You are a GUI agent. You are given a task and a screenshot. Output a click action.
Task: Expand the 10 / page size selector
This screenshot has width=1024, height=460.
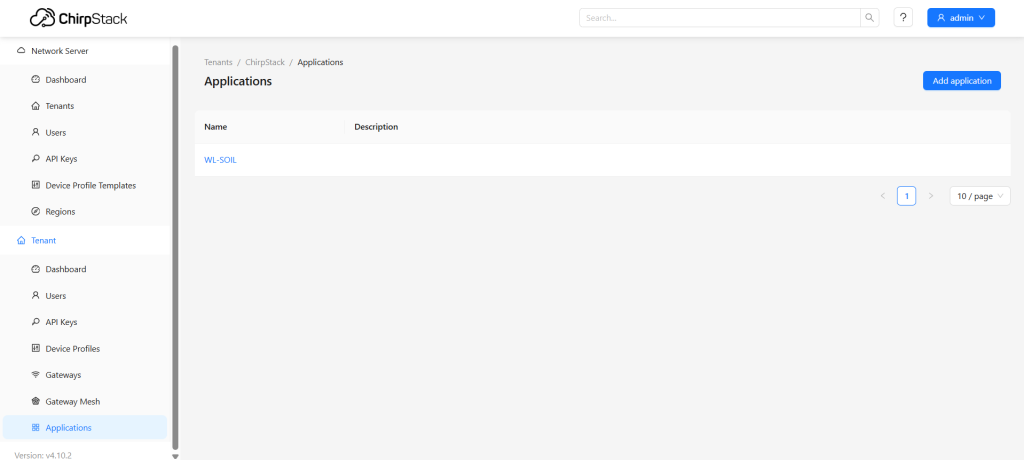[979, 196]
